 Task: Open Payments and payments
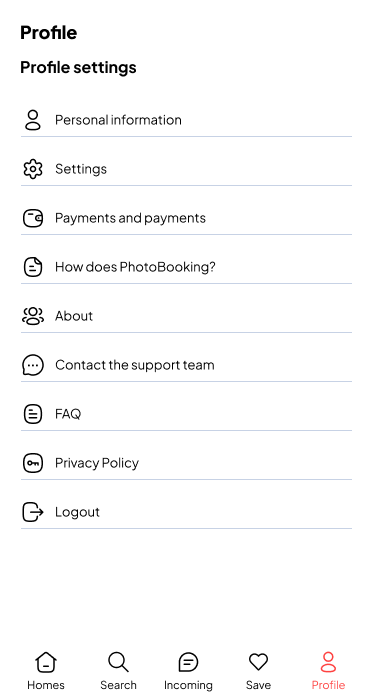186,218
